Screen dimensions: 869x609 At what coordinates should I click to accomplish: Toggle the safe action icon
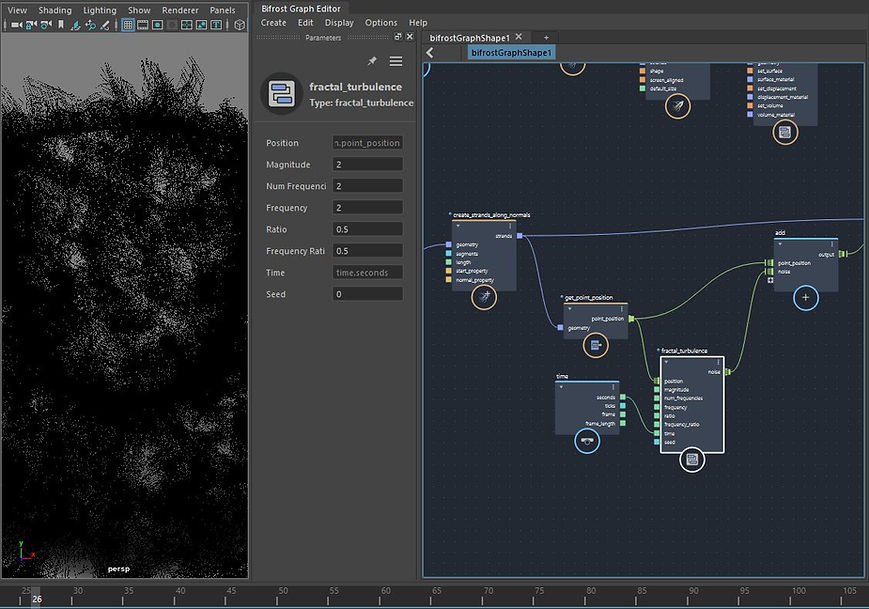(201, 25)
